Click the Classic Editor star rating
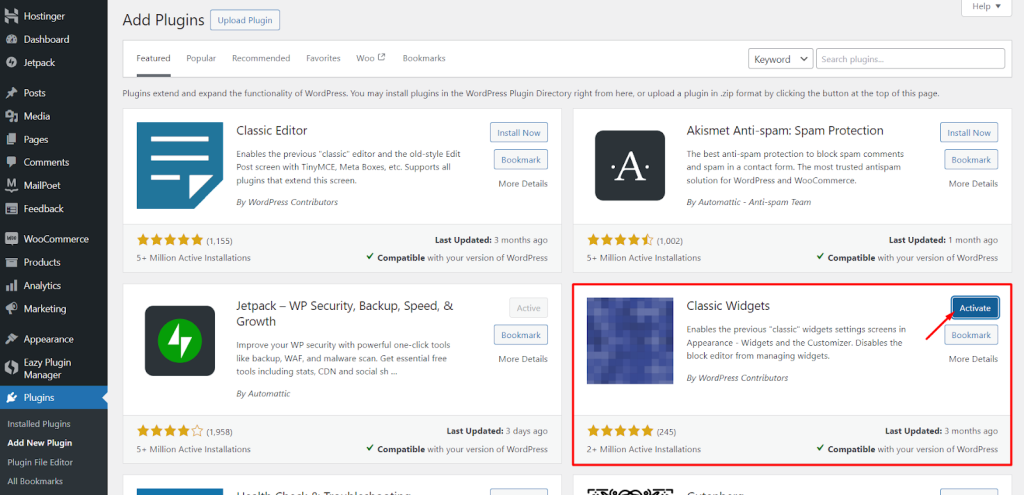This screenshot has height=495, width=1024. [170, 240]
